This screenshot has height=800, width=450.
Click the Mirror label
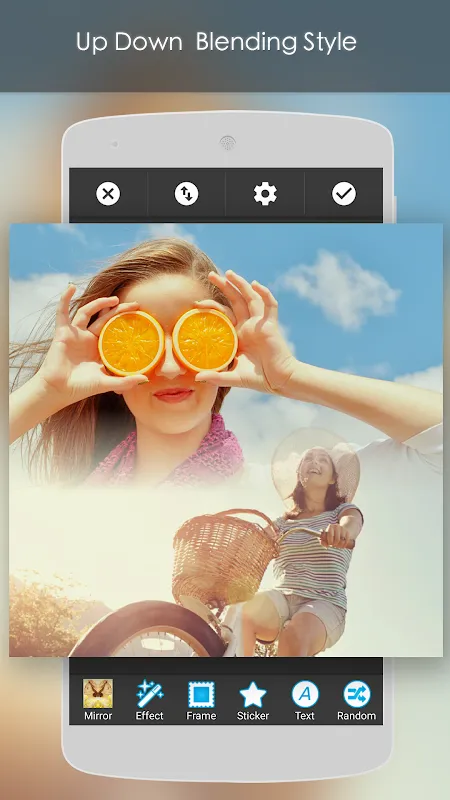(98, 716)
